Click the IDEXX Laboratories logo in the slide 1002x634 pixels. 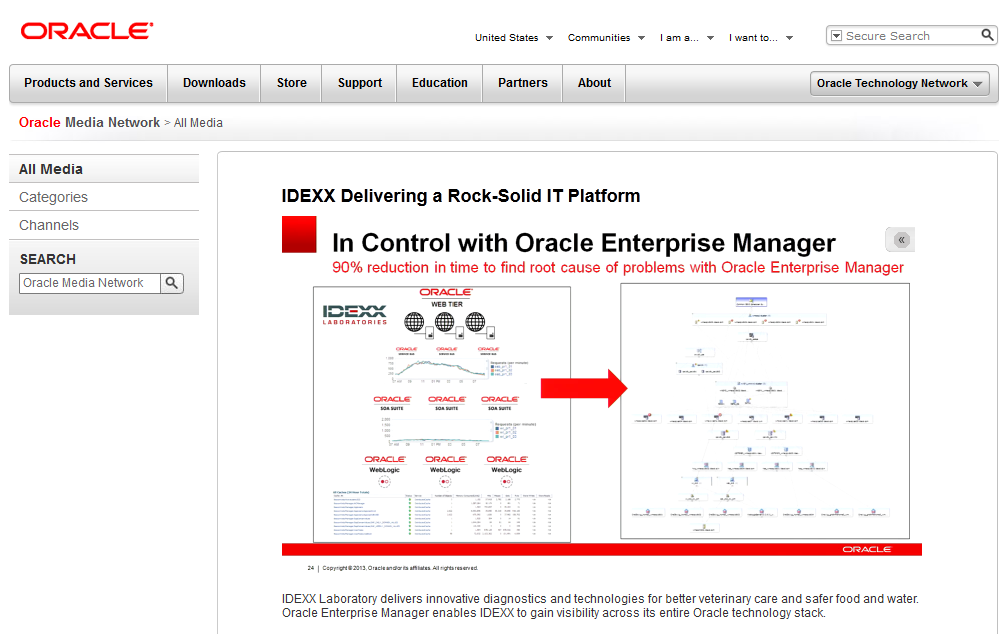pyautogui.click(x=355, y=314)
